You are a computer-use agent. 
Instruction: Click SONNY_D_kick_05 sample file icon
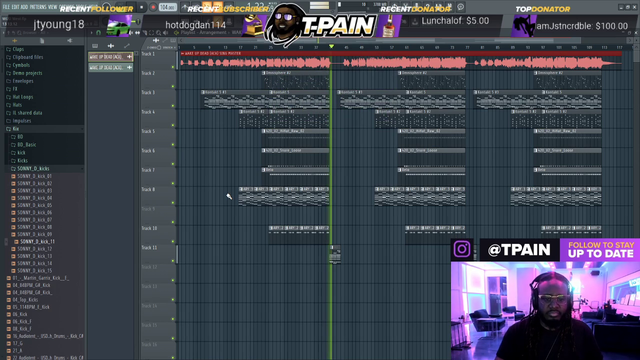(x=13, y=205)
